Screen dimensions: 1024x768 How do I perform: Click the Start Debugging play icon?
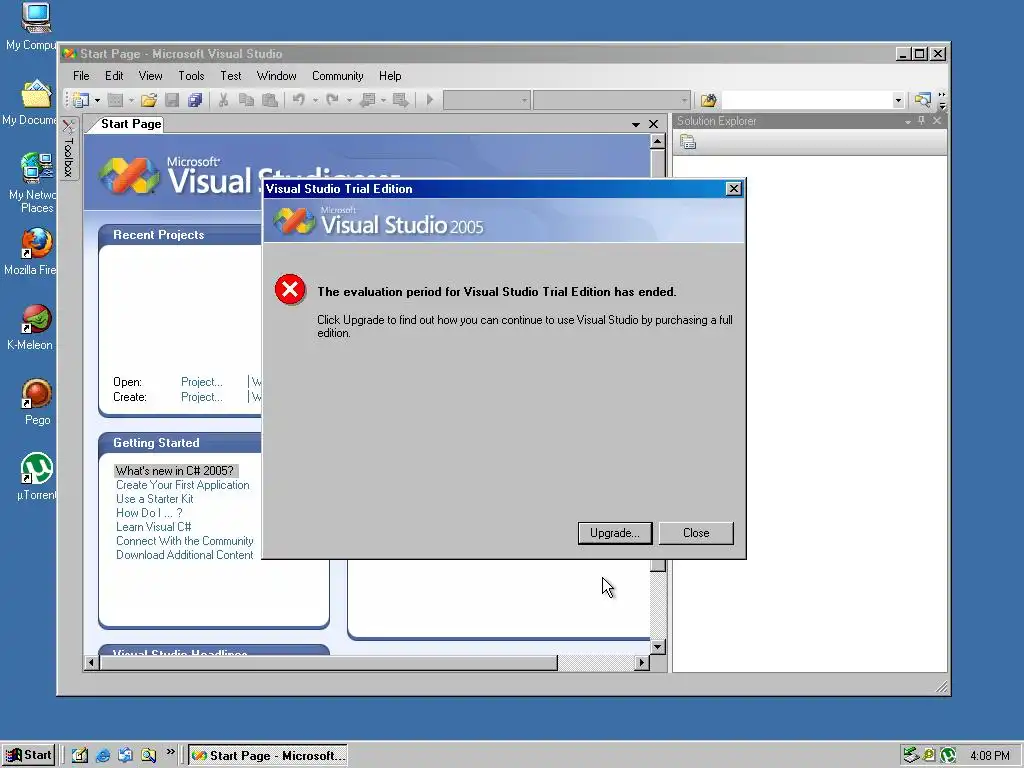tap(430, 100)
